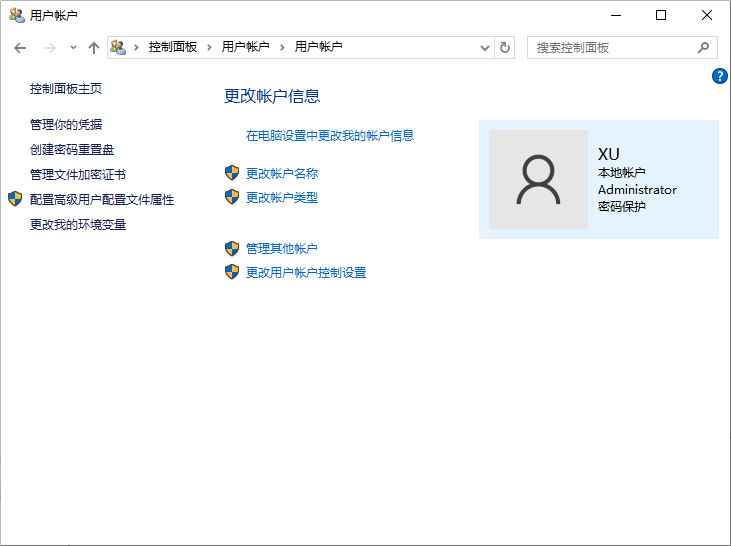Open 管理文件加密证书 link
The image size is (731, 546).
78,175
